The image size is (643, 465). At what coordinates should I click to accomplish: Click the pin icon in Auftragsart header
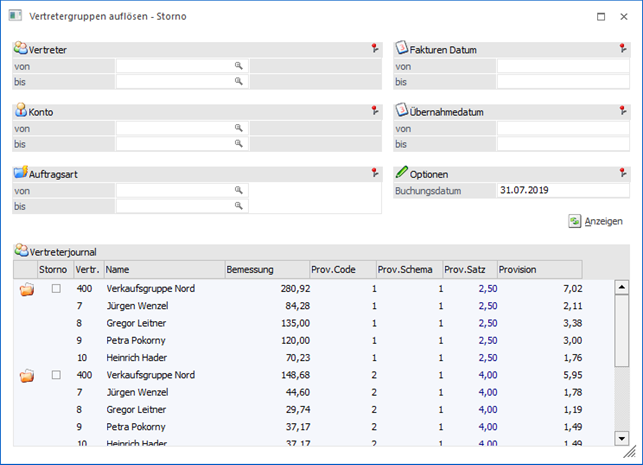374,173
